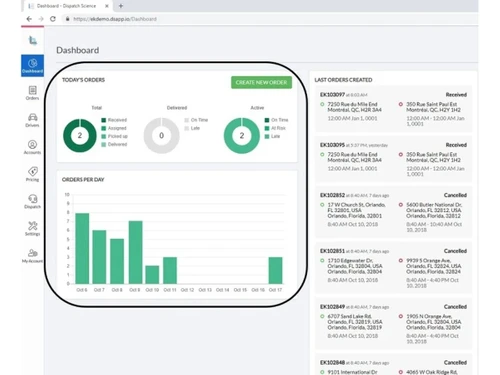Open order EK103095 link

[x=332, y=145]
